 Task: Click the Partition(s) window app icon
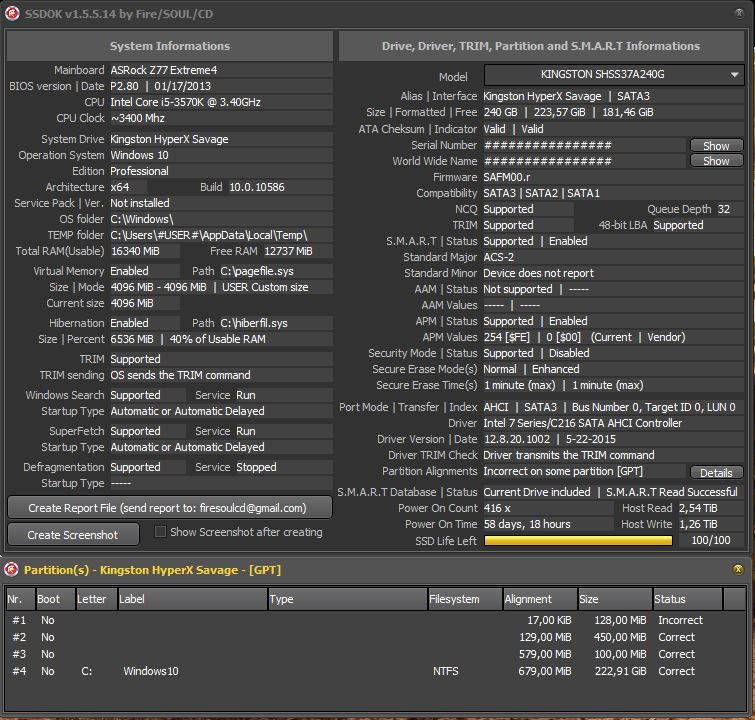12,570
